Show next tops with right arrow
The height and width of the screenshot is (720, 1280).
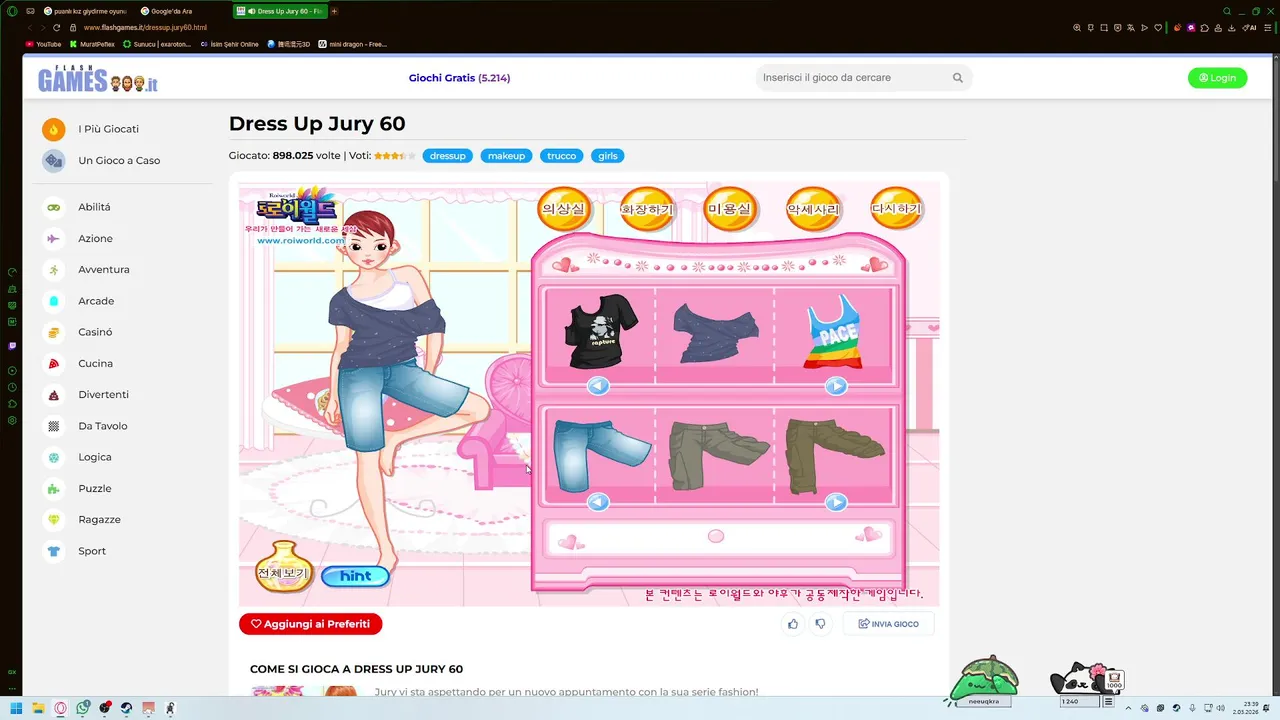coord(836,386)
